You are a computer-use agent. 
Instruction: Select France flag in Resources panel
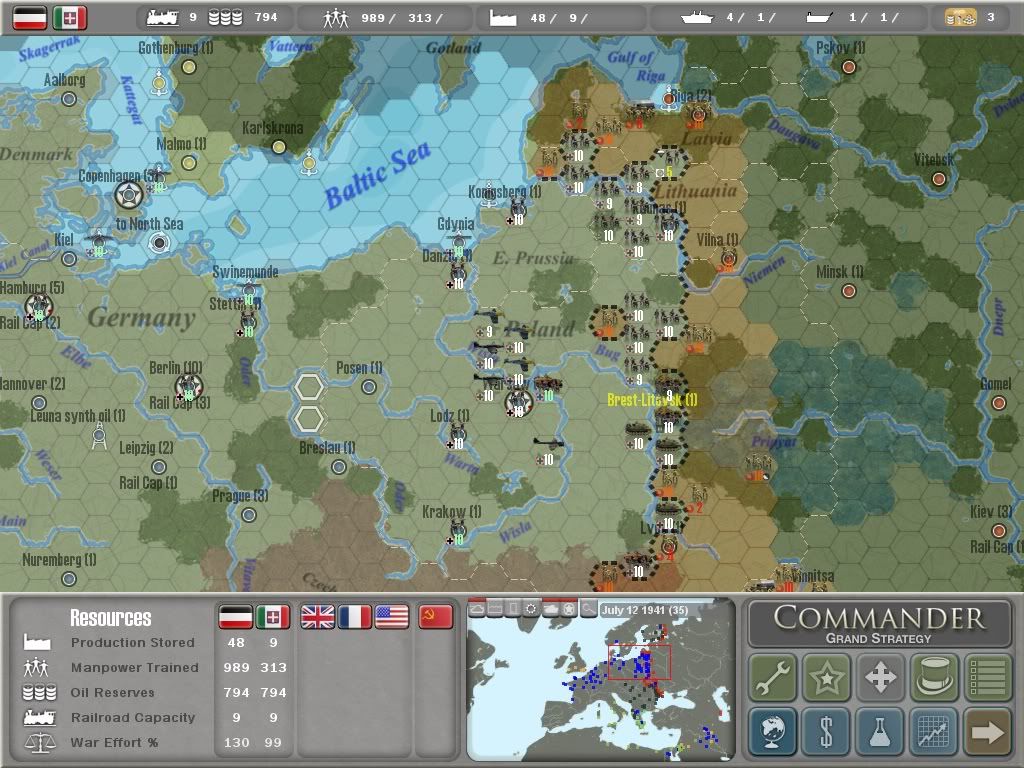(355, 617)
